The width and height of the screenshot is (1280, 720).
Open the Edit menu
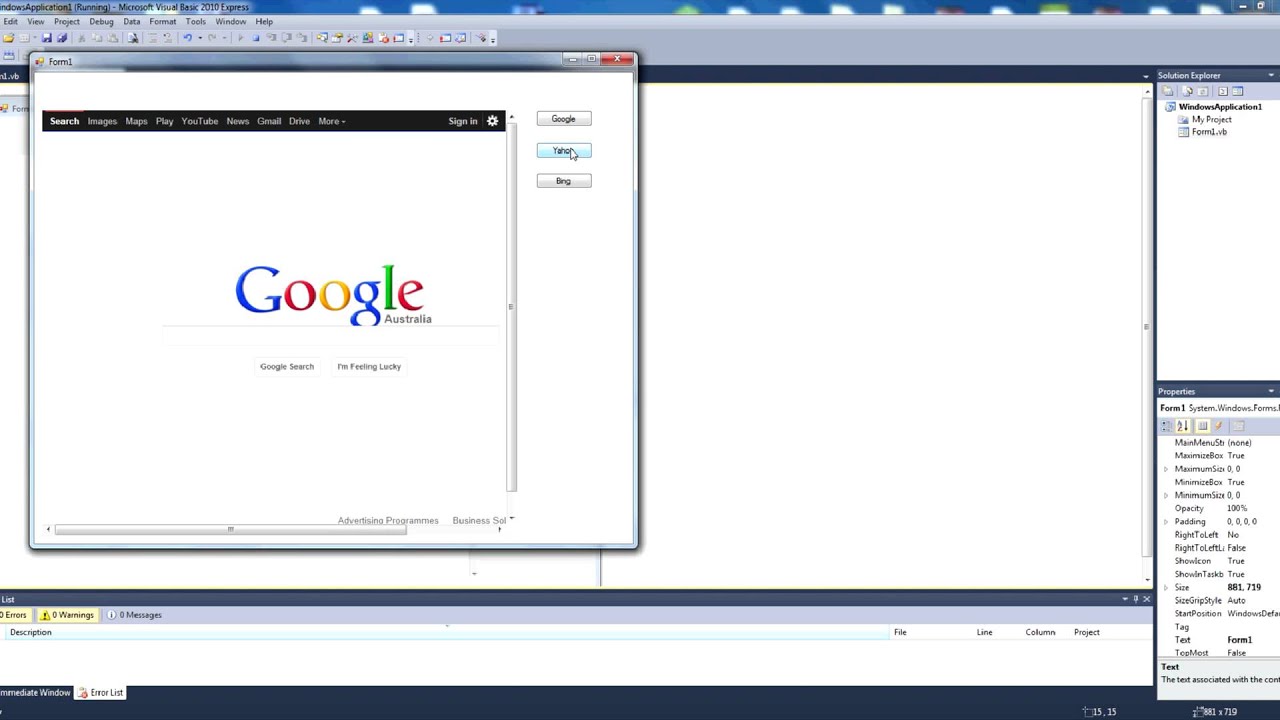10,21
